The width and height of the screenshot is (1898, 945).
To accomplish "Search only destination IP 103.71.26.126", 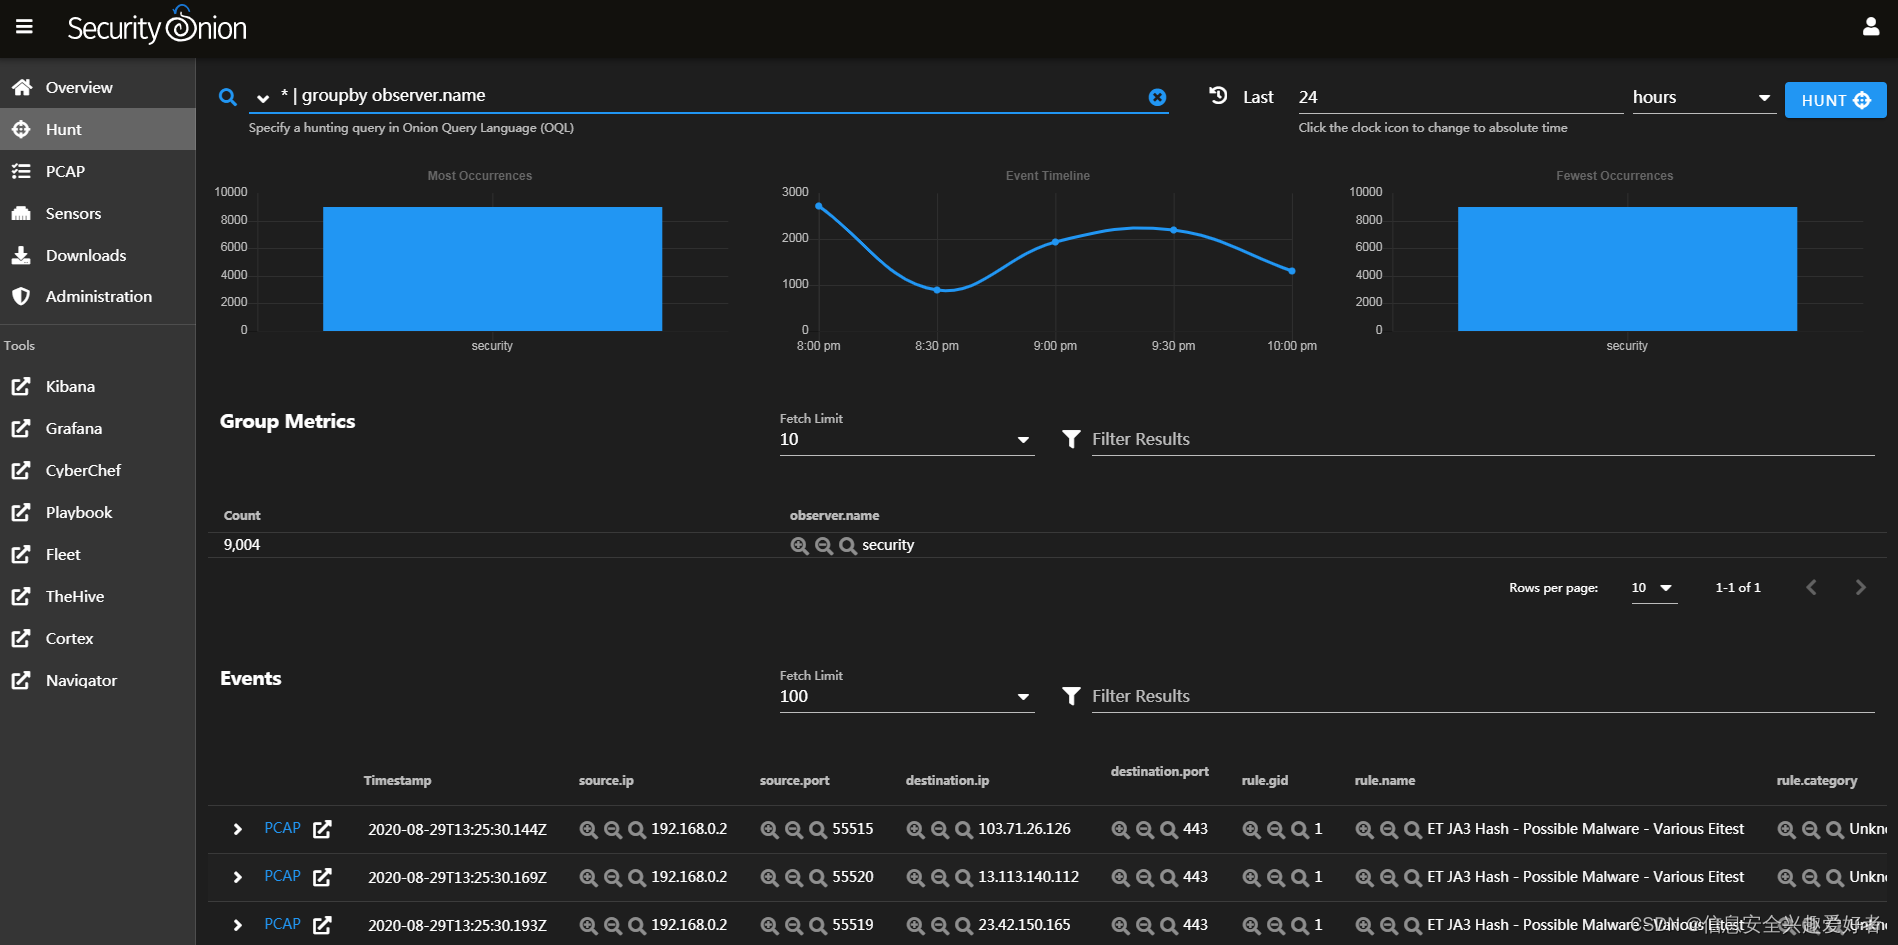I will (964, 829).
